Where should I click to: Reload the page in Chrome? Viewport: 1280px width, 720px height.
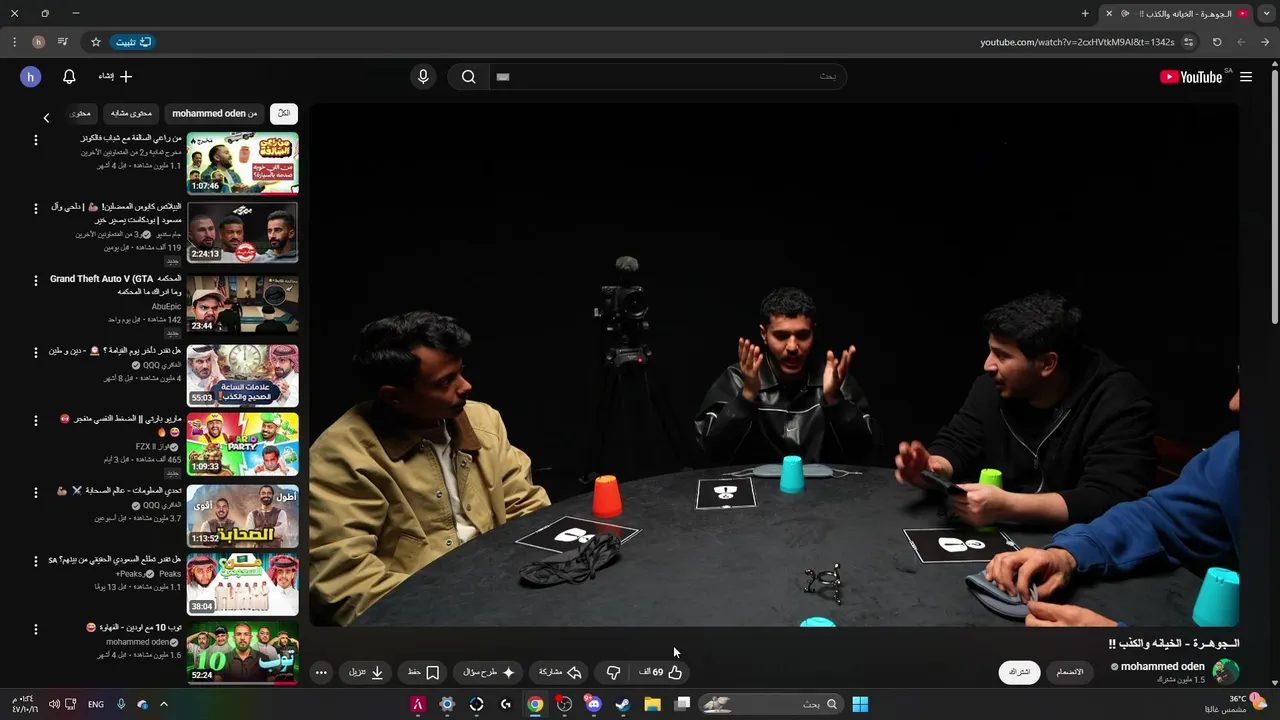coord(1217,42)
